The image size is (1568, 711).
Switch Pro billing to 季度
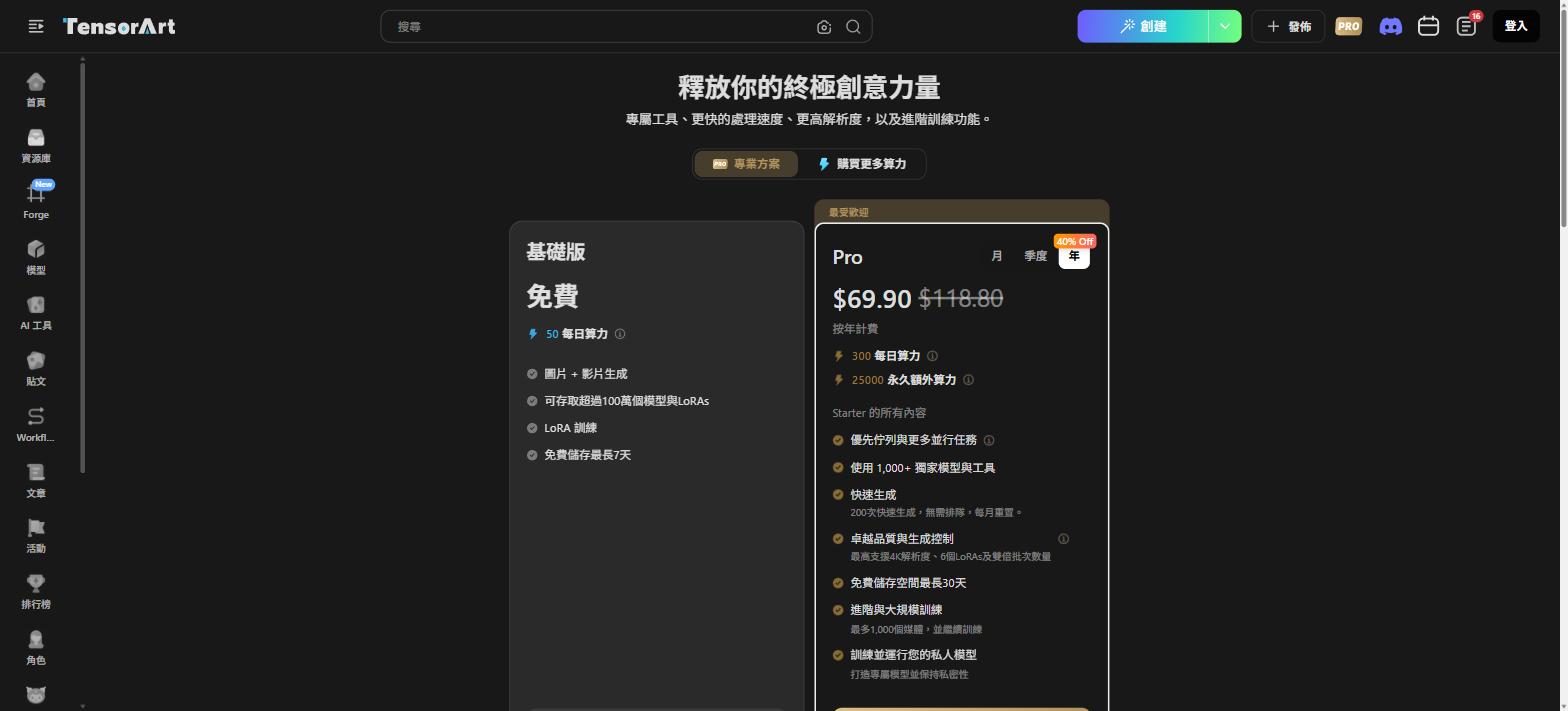coord(1035,256)
